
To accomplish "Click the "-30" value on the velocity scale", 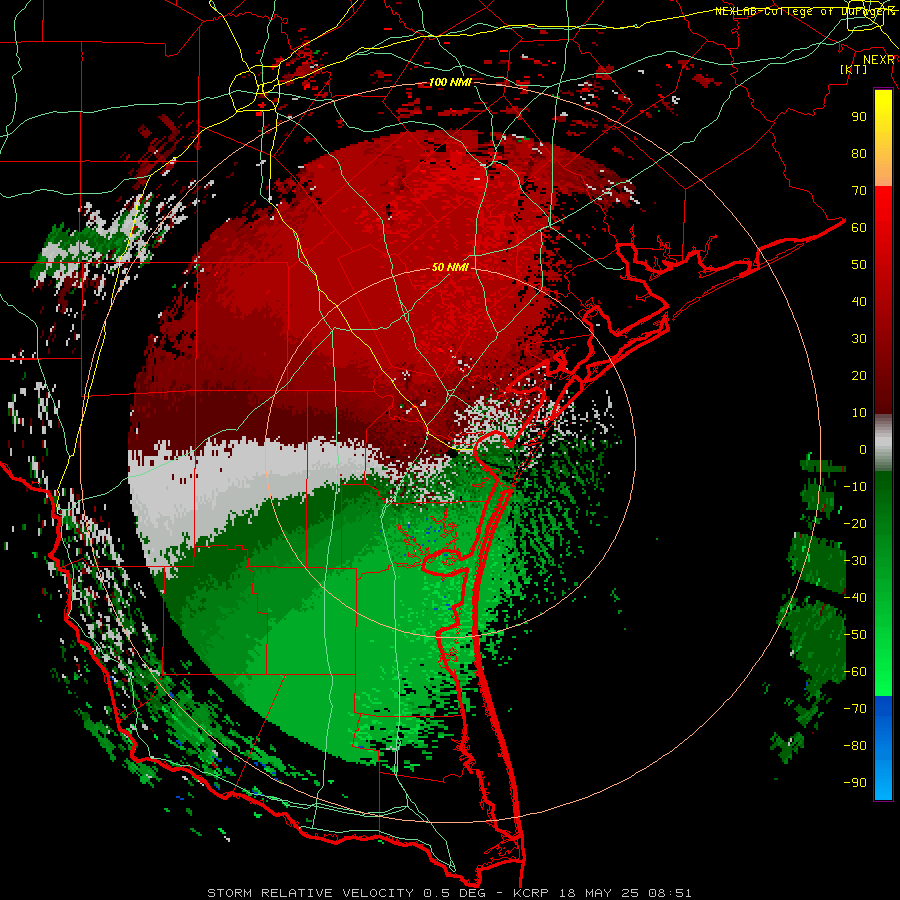I will click(855, 561).
